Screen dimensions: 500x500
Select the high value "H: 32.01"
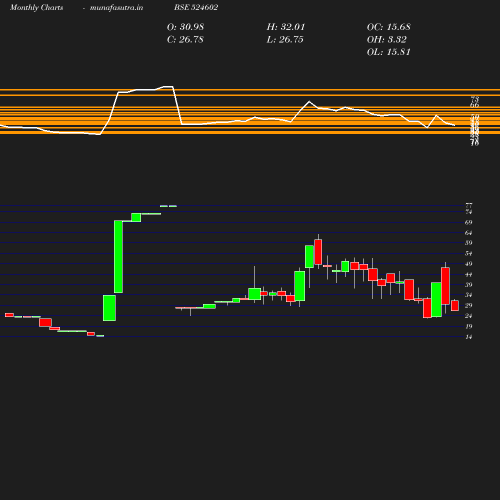(286, 27)
